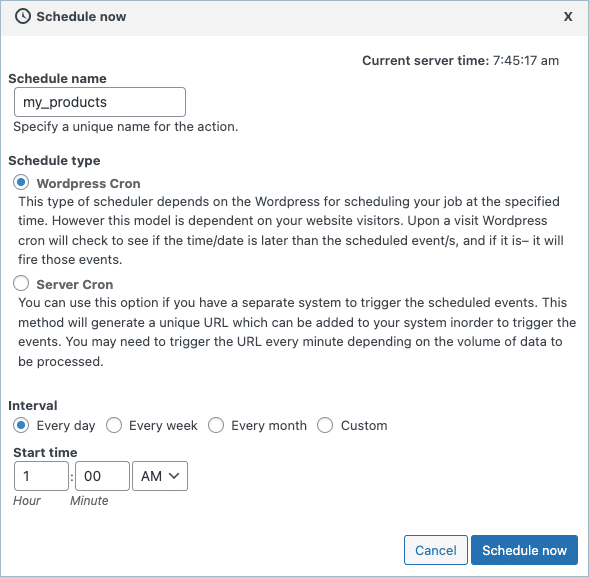589x577 pixels.
Task: Focus the Schedule name text field
Action: point(100,102)
